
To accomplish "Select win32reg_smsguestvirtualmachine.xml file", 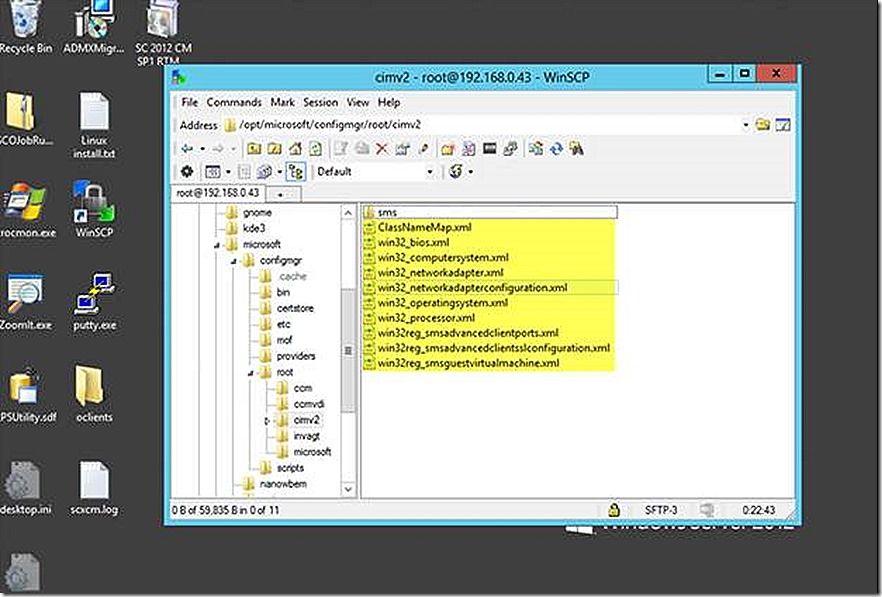I will pyautogui.click(x=469, y=363).
